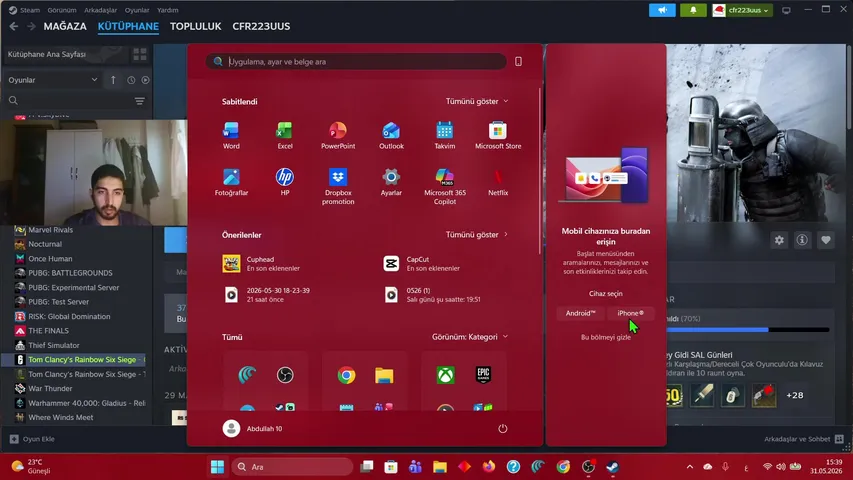Switch to TOPLULUK tab
The image size is (853, 480).
point(195,26)
